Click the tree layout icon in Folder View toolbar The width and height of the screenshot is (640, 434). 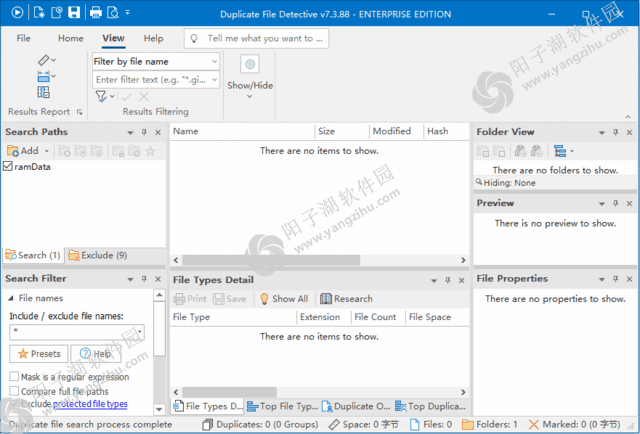coord(560,151)
